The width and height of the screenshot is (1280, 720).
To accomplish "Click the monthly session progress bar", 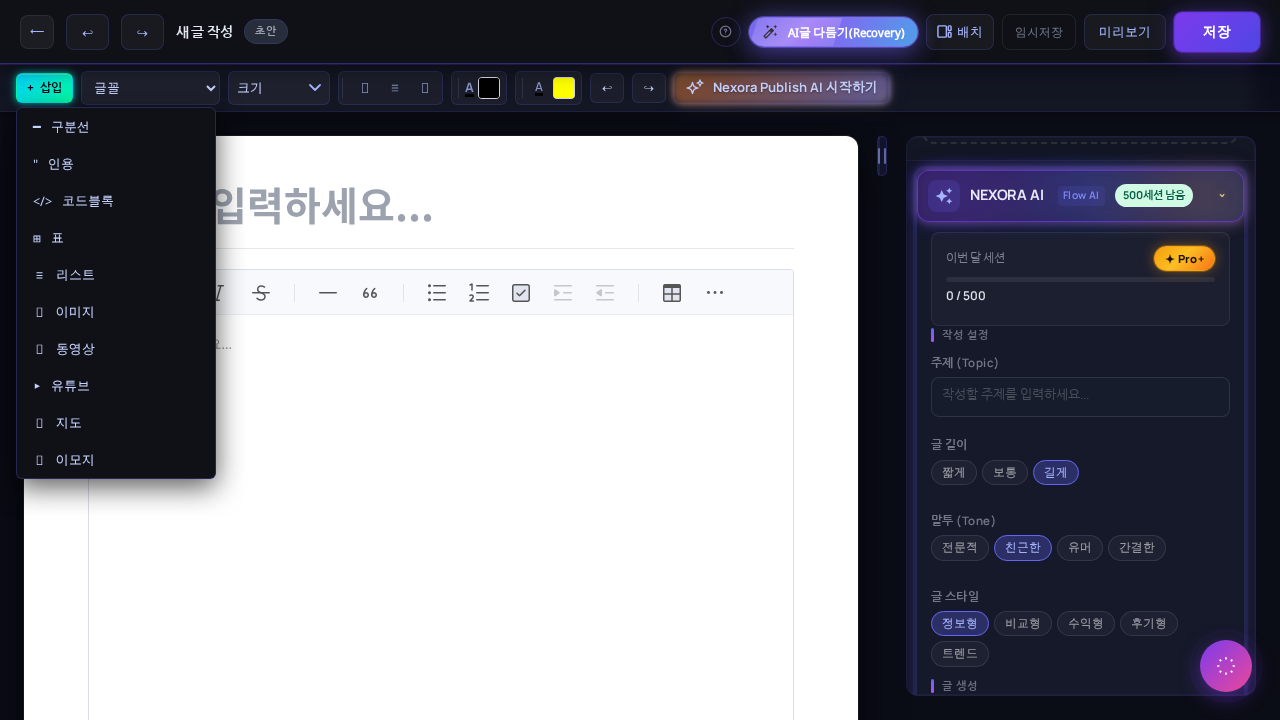I will coord(1080,280).
